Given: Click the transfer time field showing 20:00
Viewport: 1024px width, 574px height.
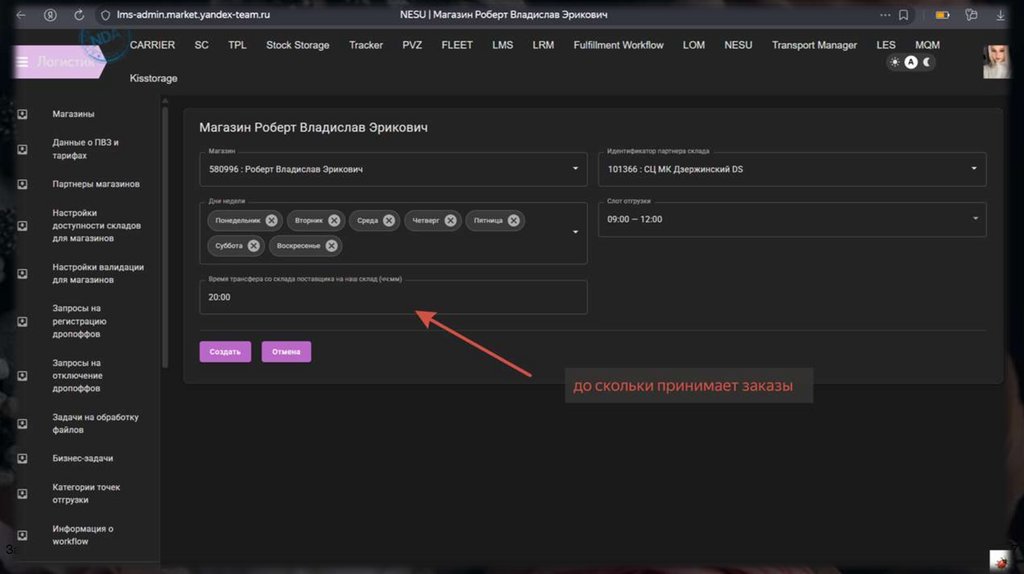Looking at the screenshot, I should pyautogui.click(x=392, y=297).
